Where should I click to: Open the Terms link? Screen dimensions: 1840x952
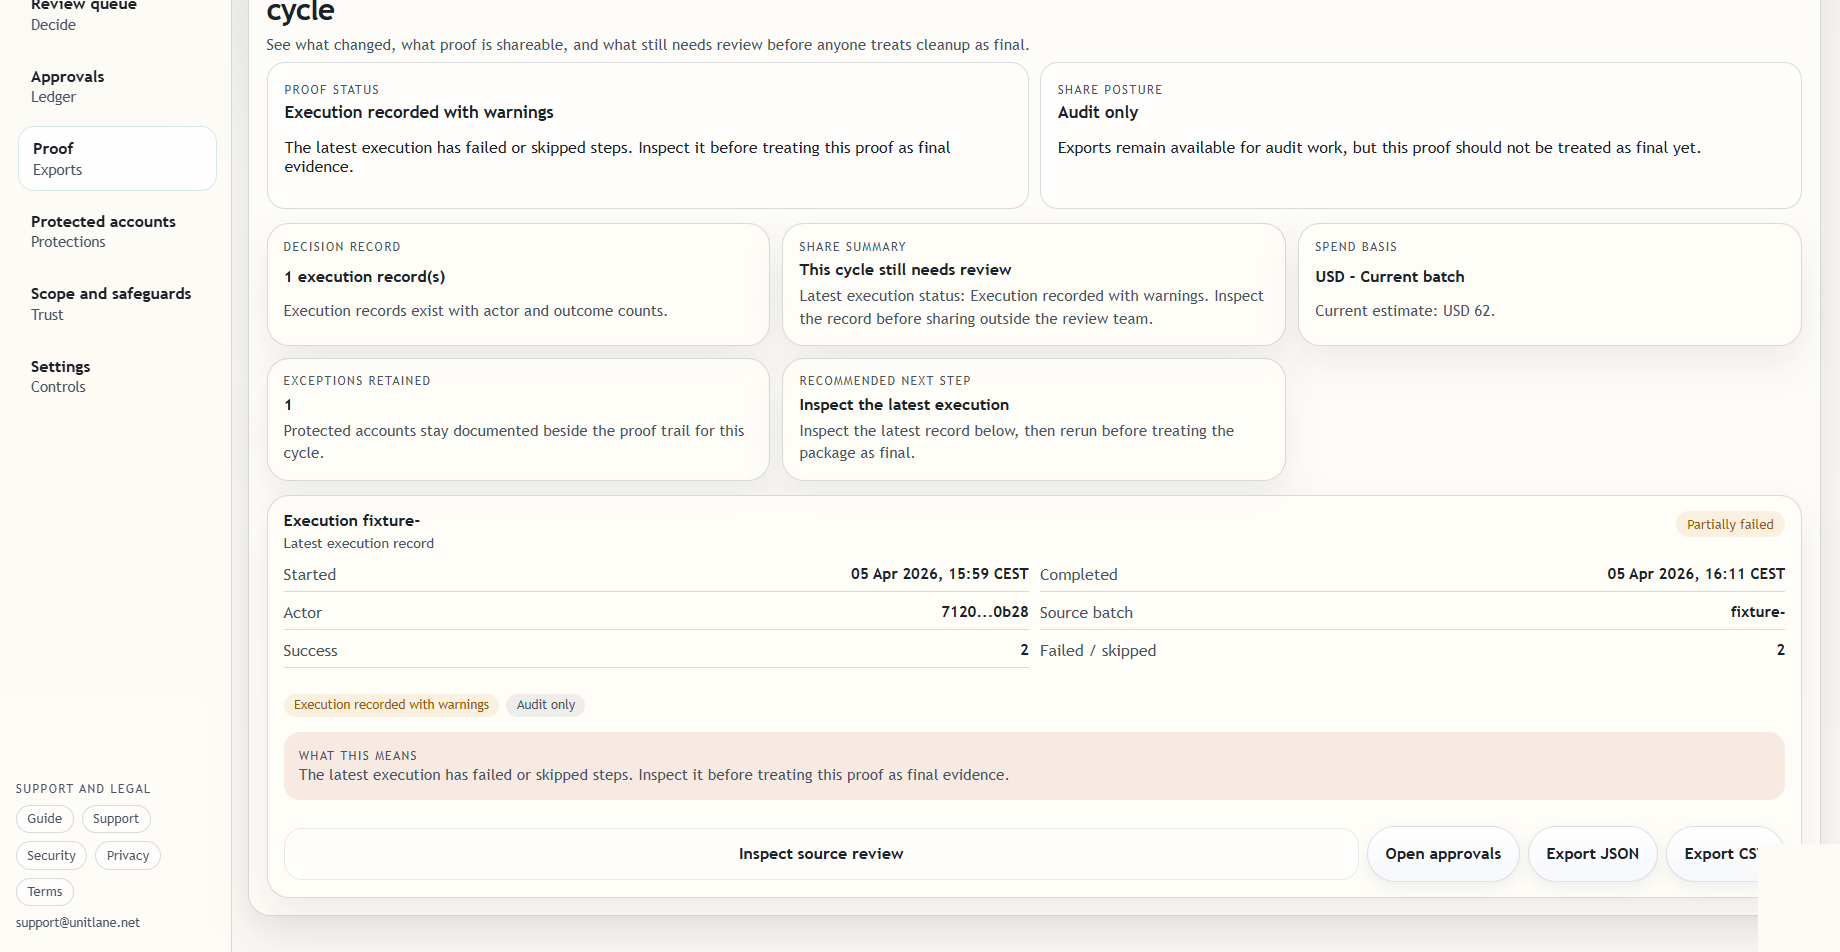(45, 892)
